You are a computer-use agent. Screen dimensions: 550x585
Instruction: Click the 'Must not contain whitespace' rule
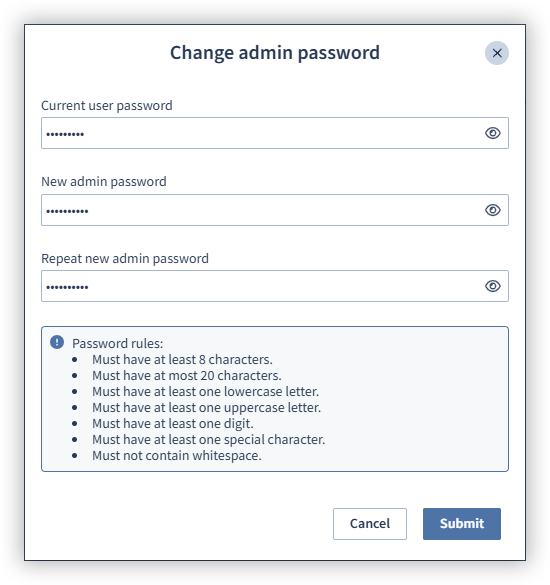(x=176, y=456)
